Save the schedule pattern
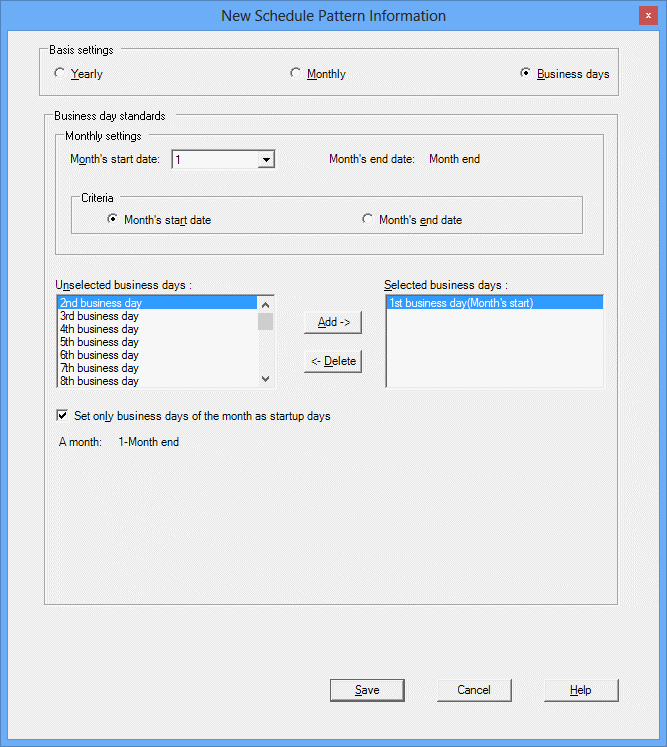 coord(367,690)
